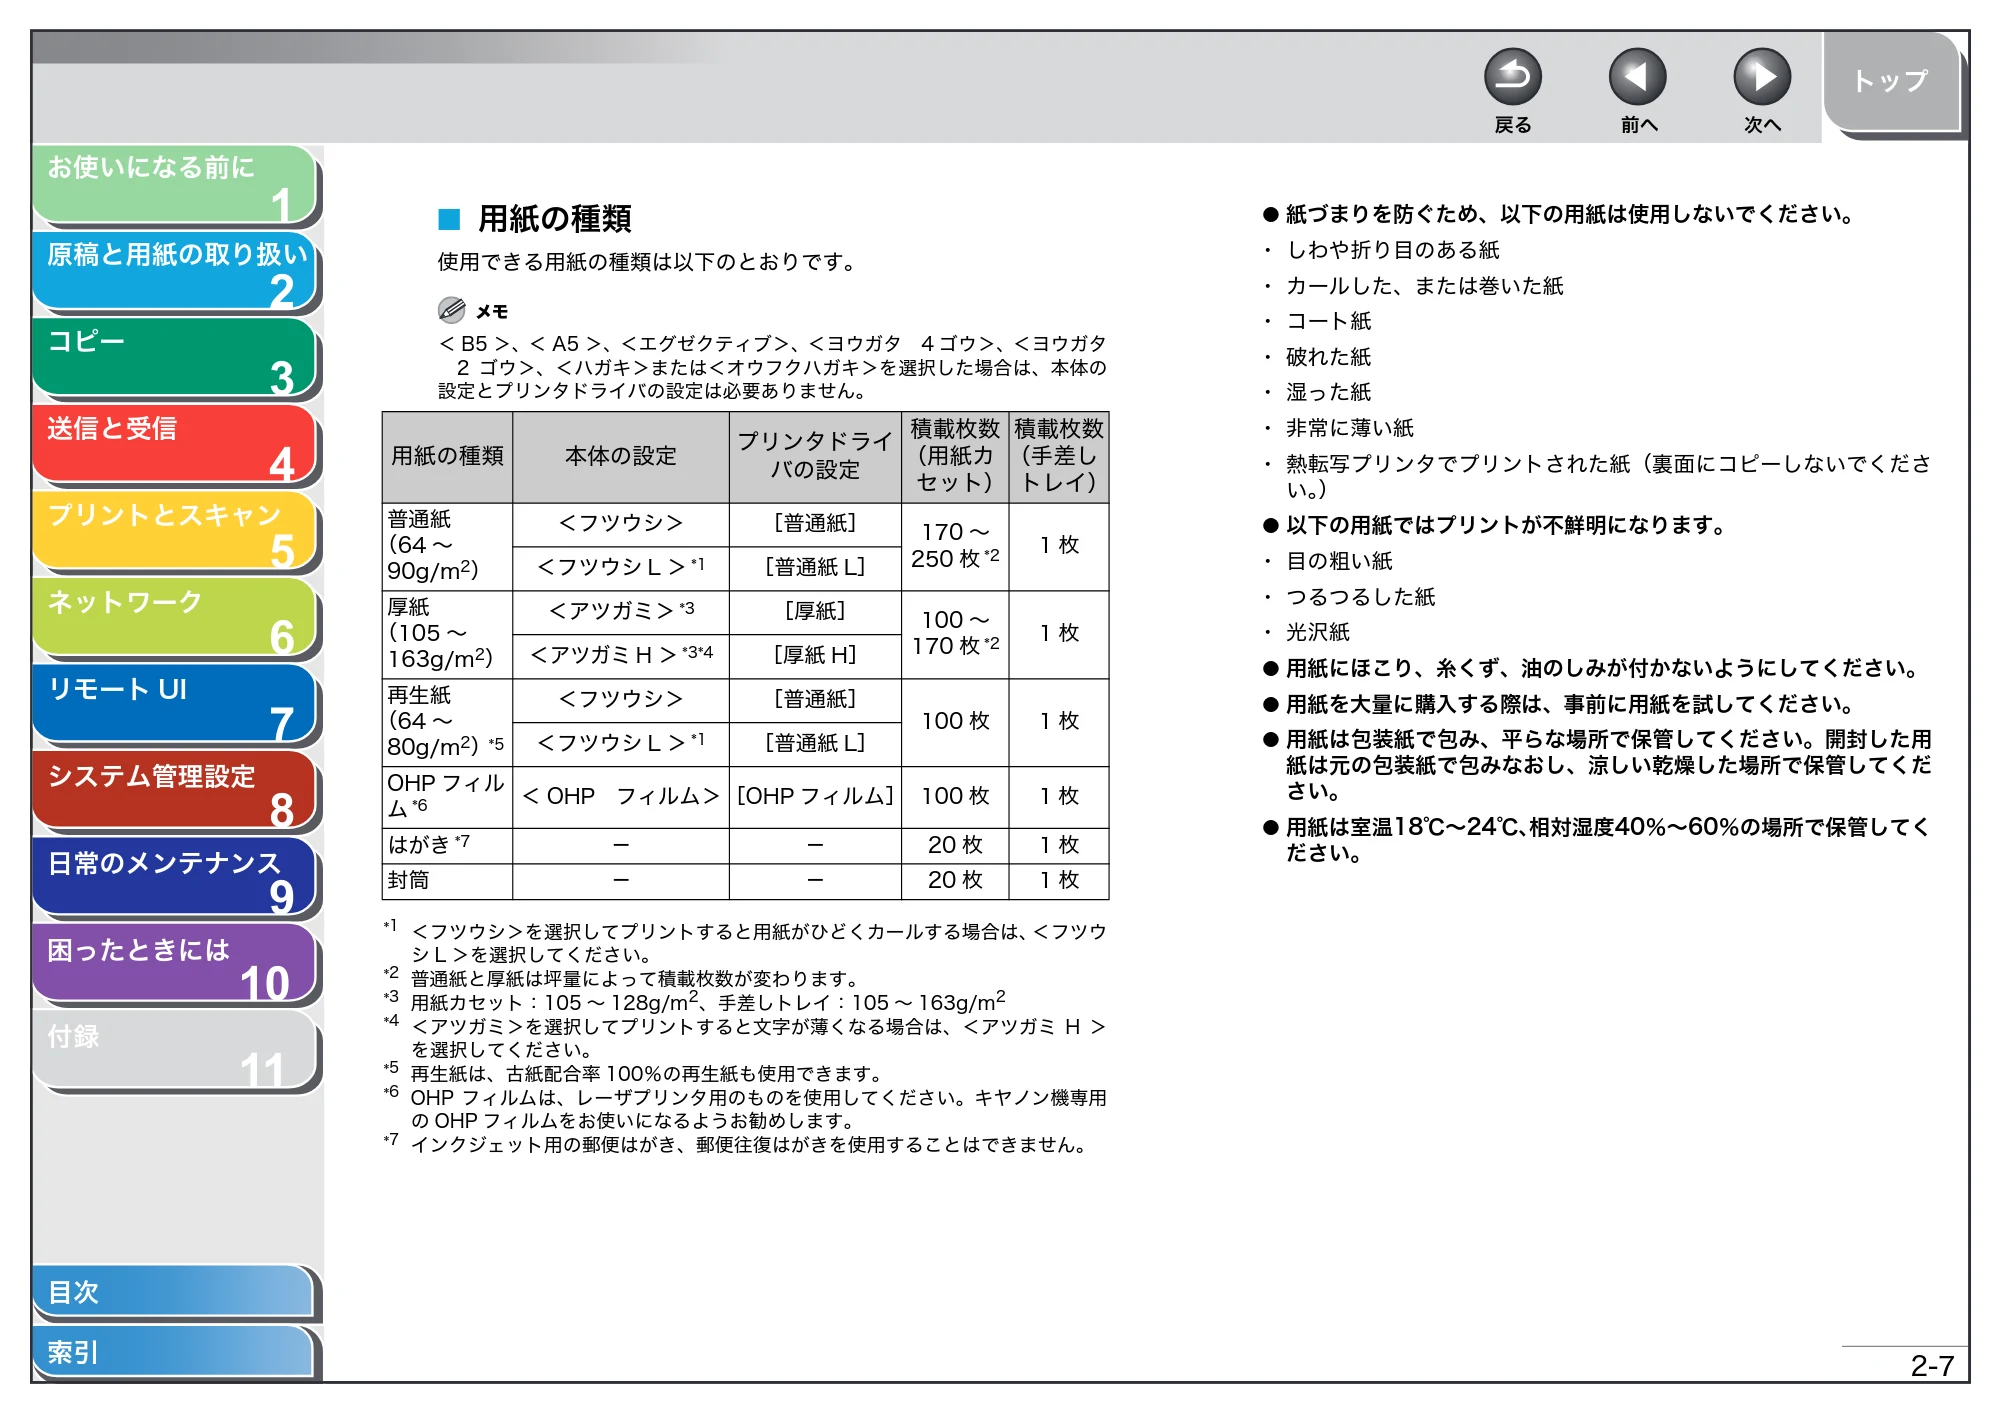
Task: Jump to chapter 9 日常のメンテナンス
Action: point(175,878)
